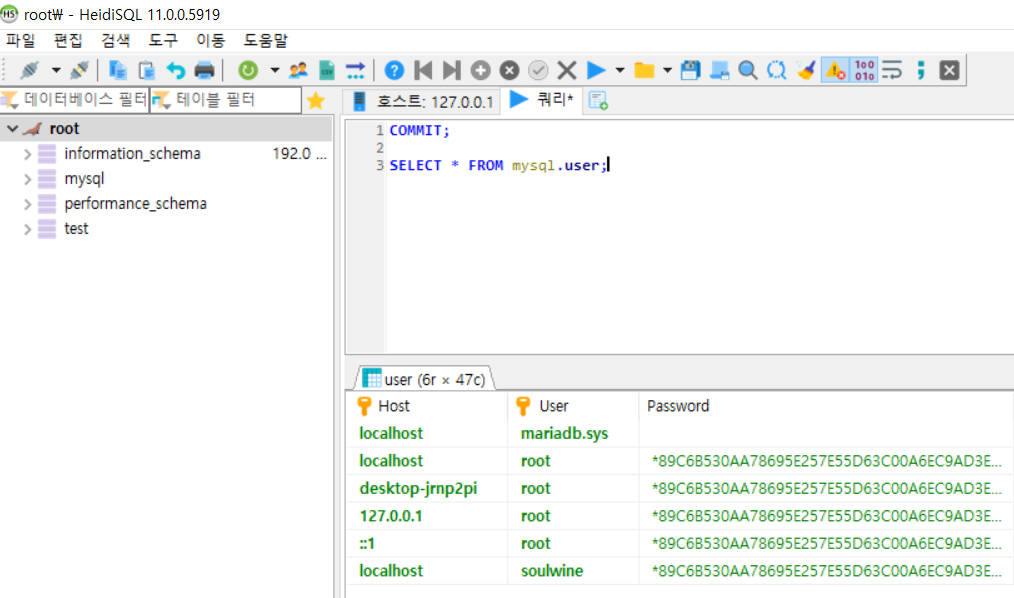Click the save as snippet icon
Screen dimensions: 1014x598
click(719, 70)
